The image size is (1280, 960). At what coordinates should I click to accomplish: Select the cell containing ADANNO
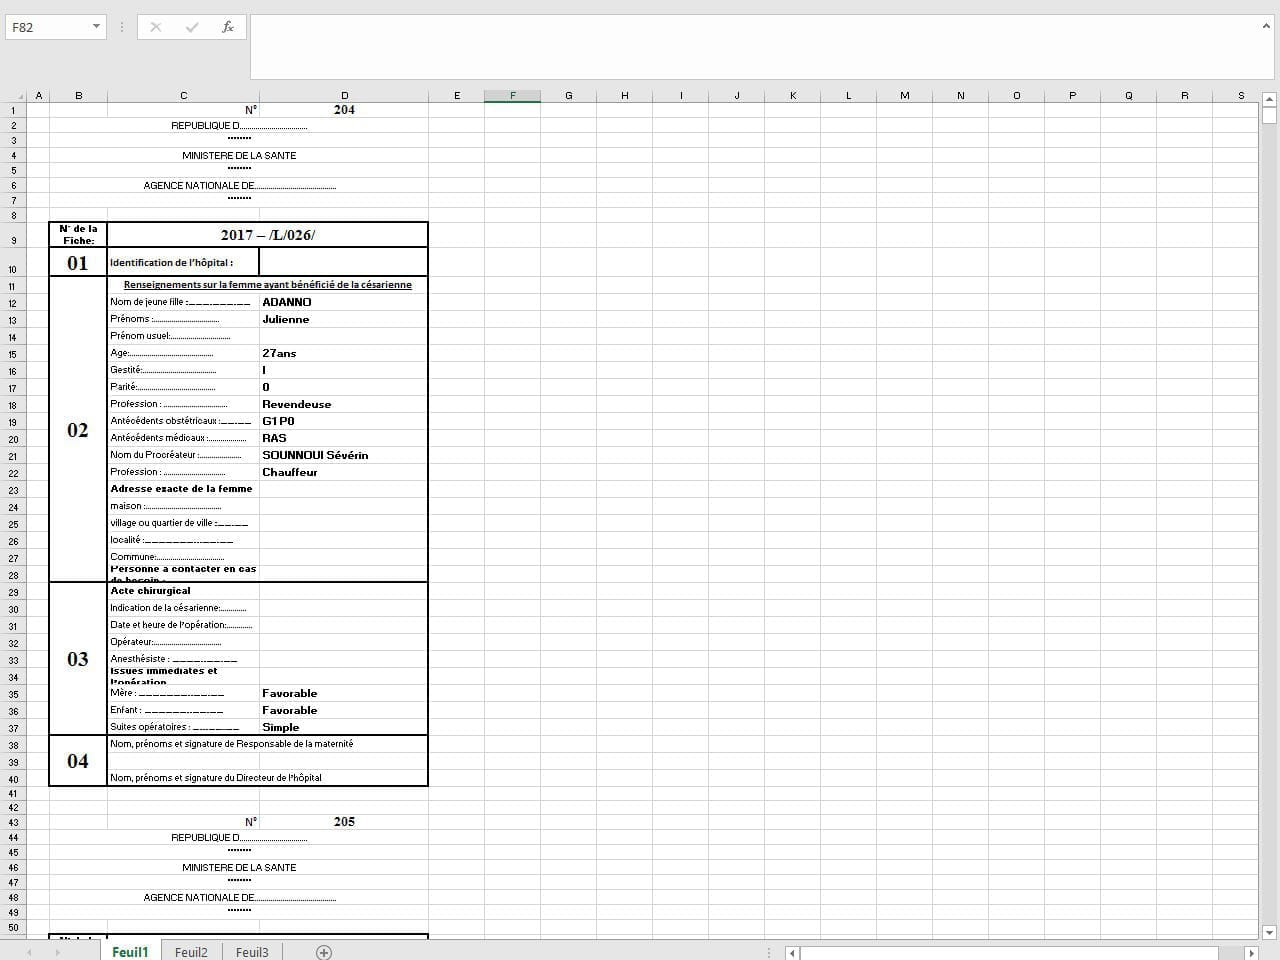(x=342, y=302)
